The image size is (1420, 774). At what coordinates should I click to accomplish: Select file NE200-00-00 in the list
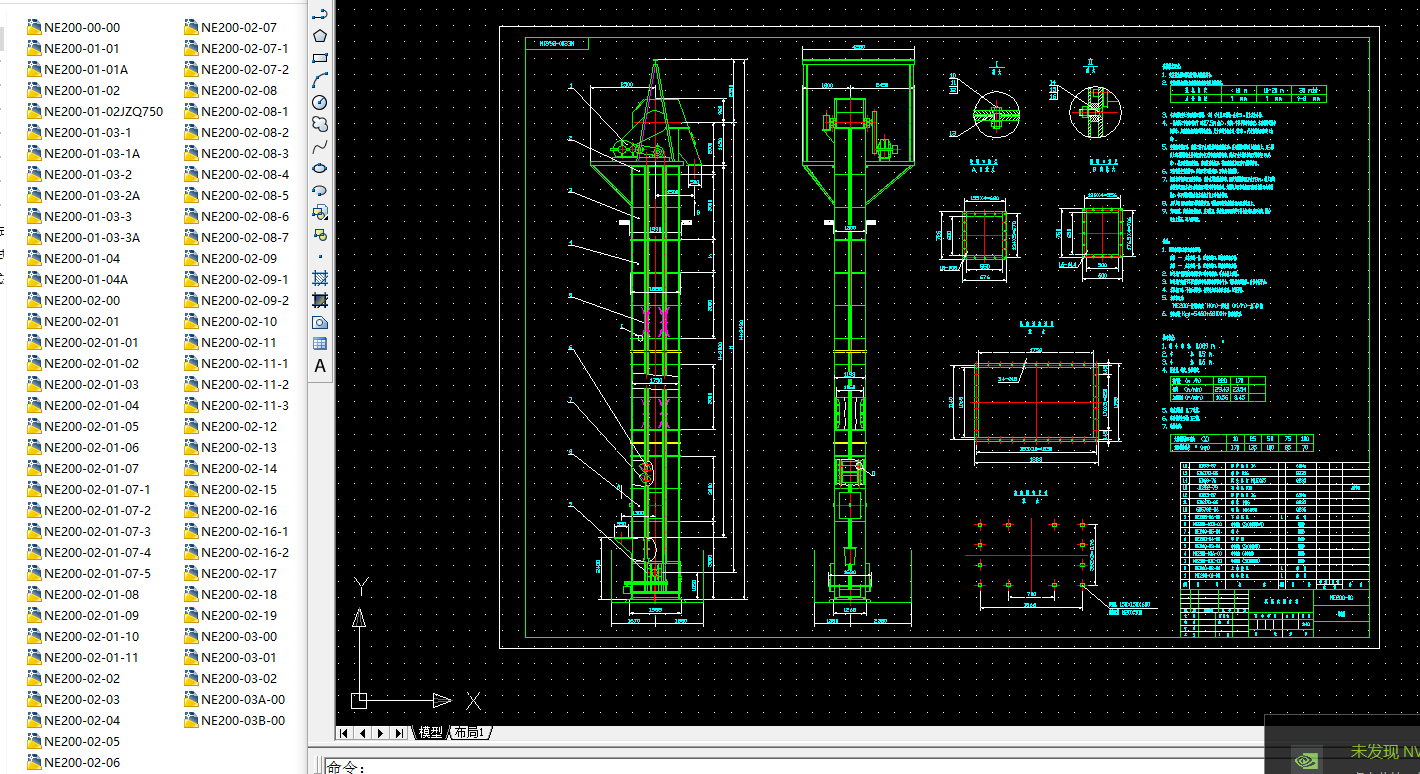point(82,27)
